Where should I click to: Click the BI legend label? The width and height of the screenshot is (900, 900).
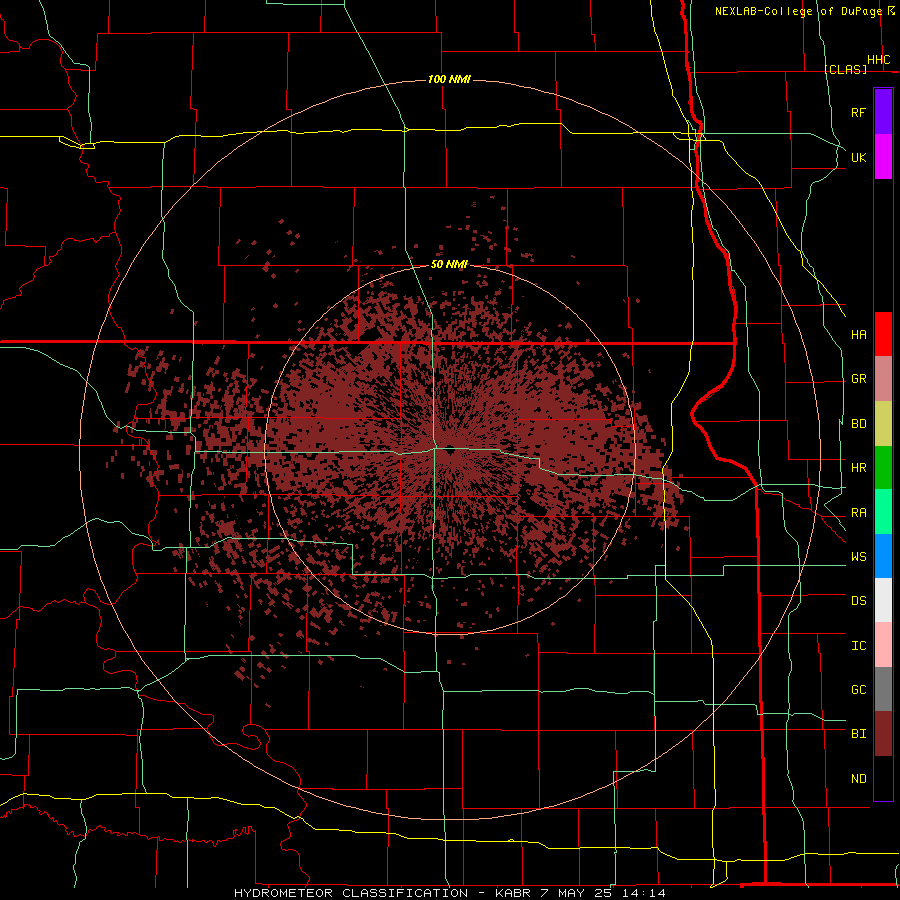859,734
